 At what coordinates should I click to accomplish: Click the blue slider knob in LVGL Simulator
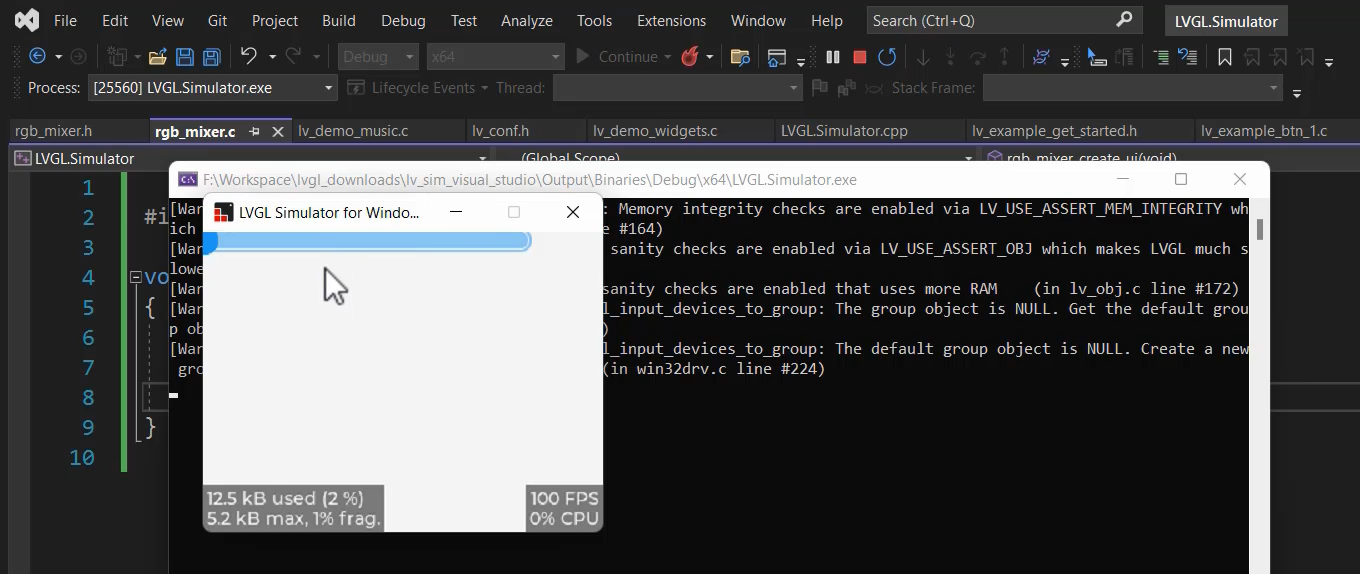209,241
